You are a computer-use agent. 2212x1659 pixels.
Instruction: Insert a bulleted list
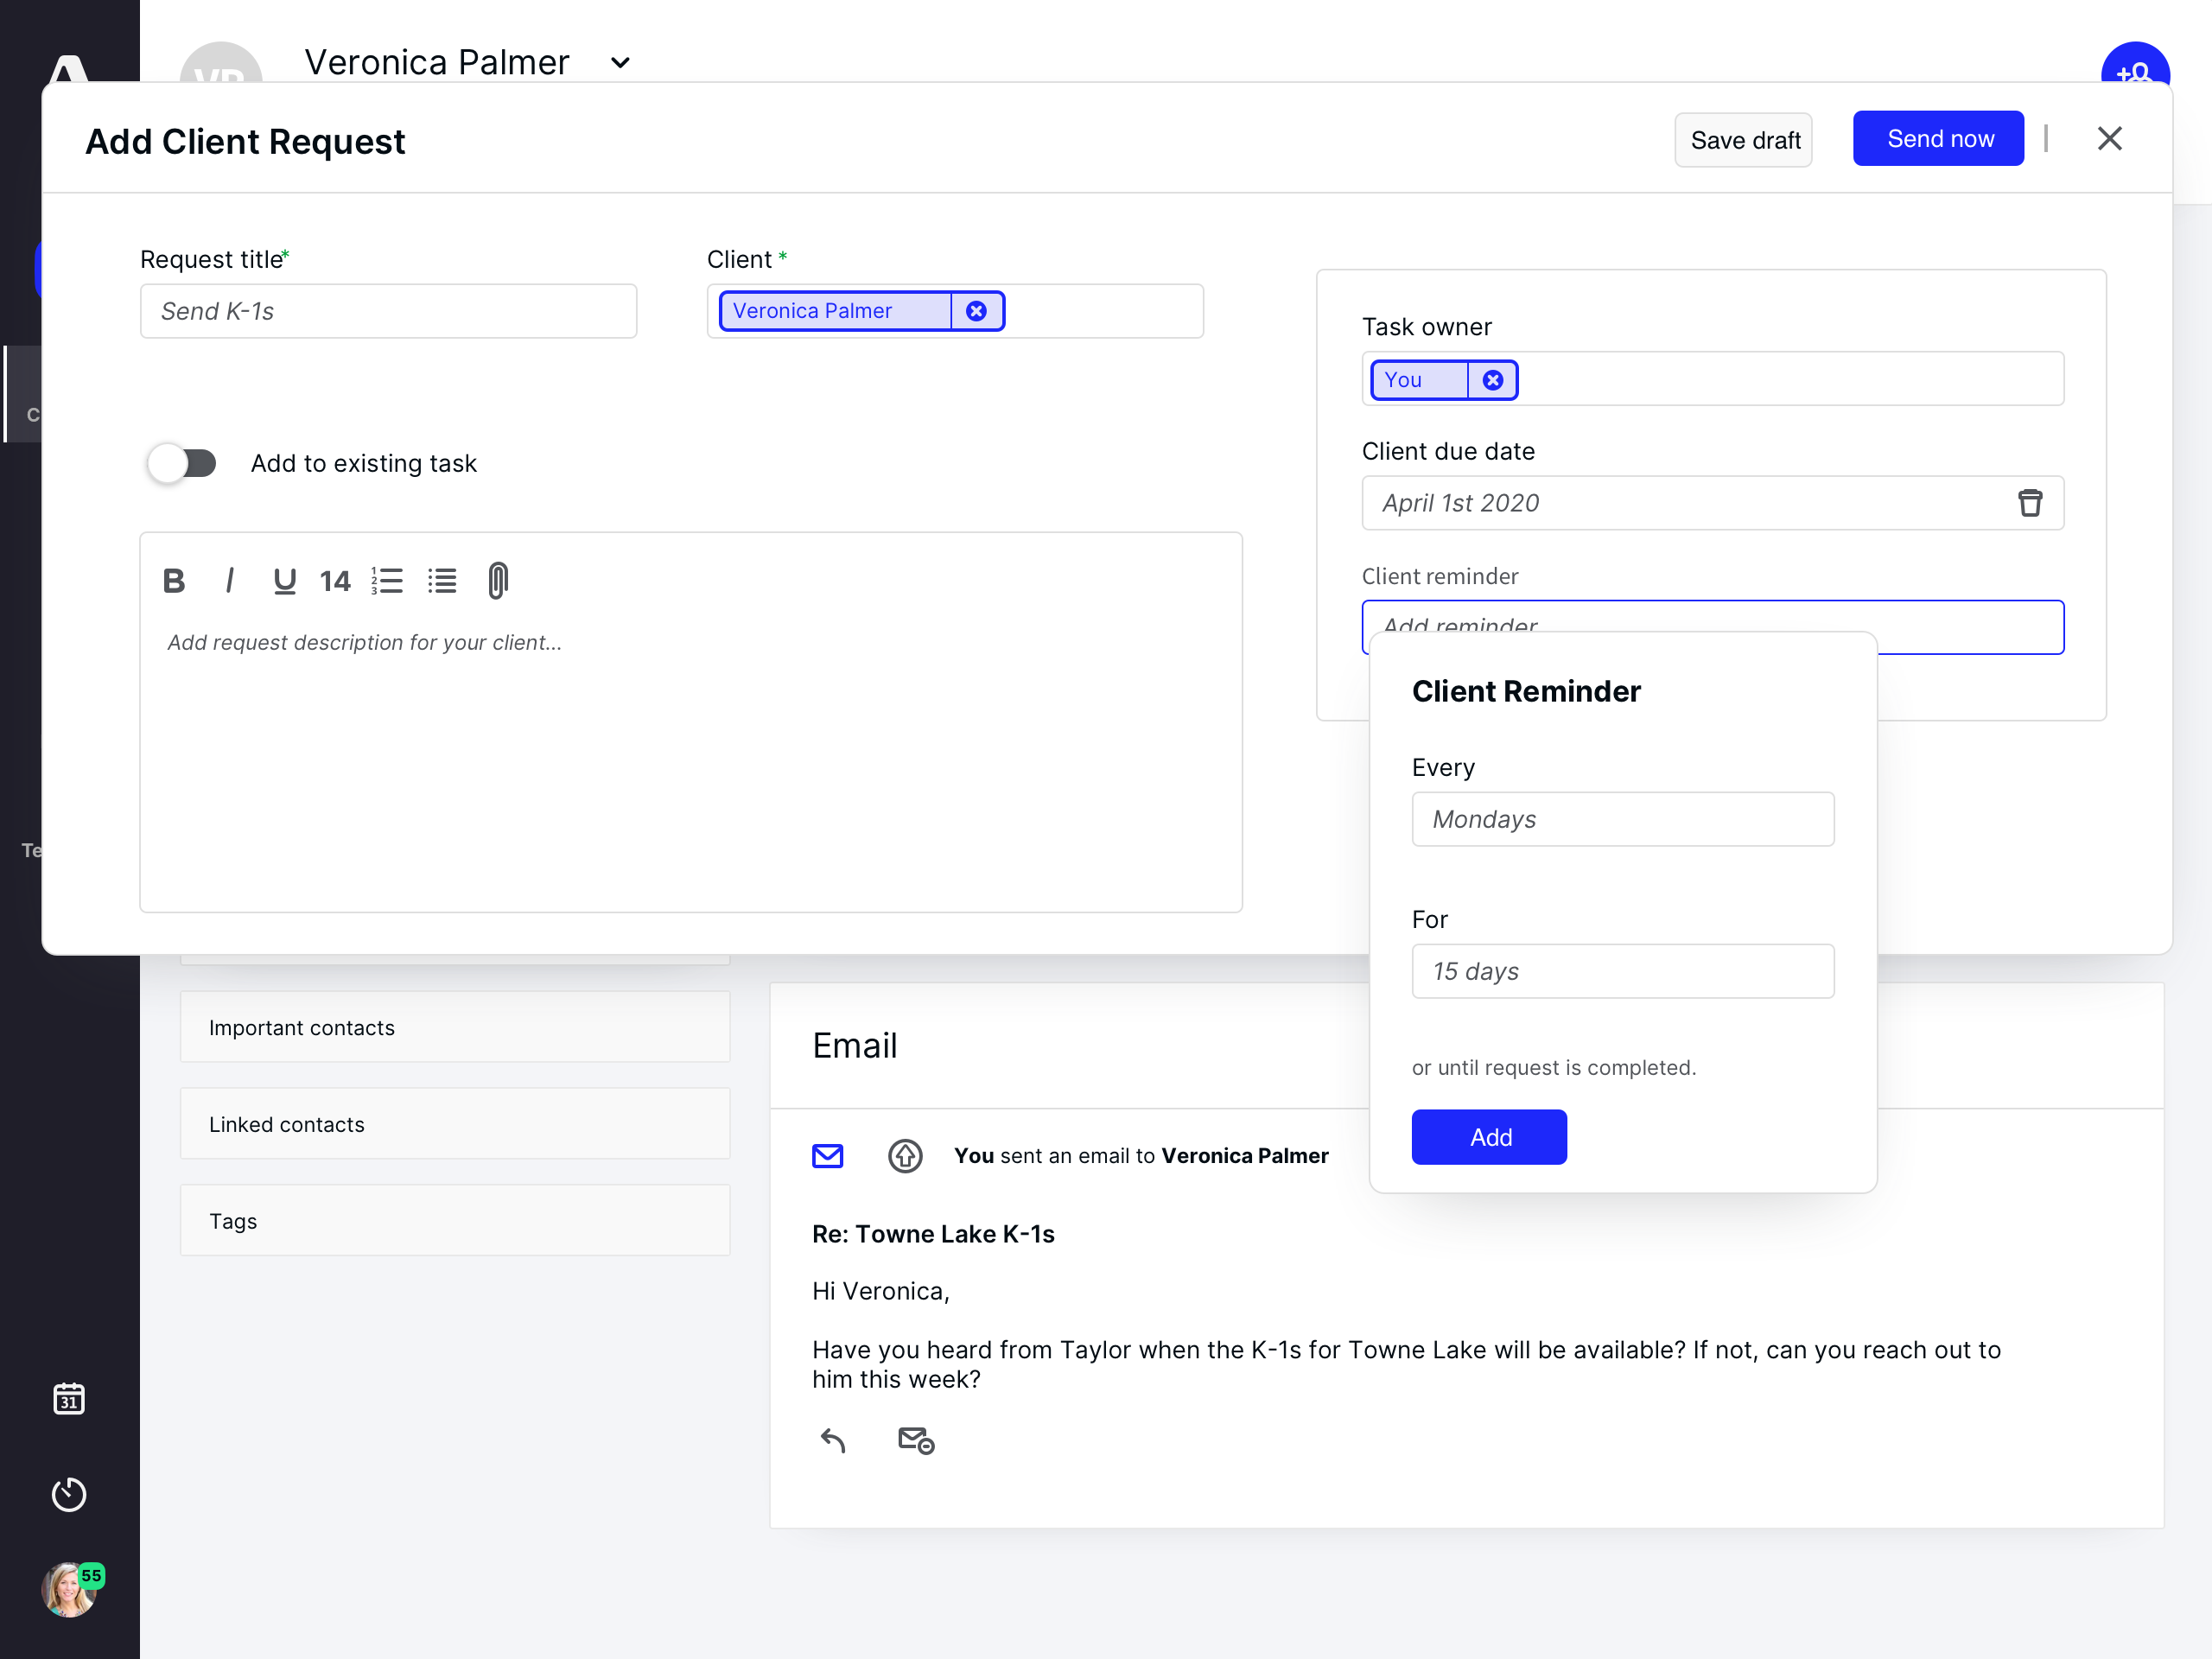pos(442,581)
